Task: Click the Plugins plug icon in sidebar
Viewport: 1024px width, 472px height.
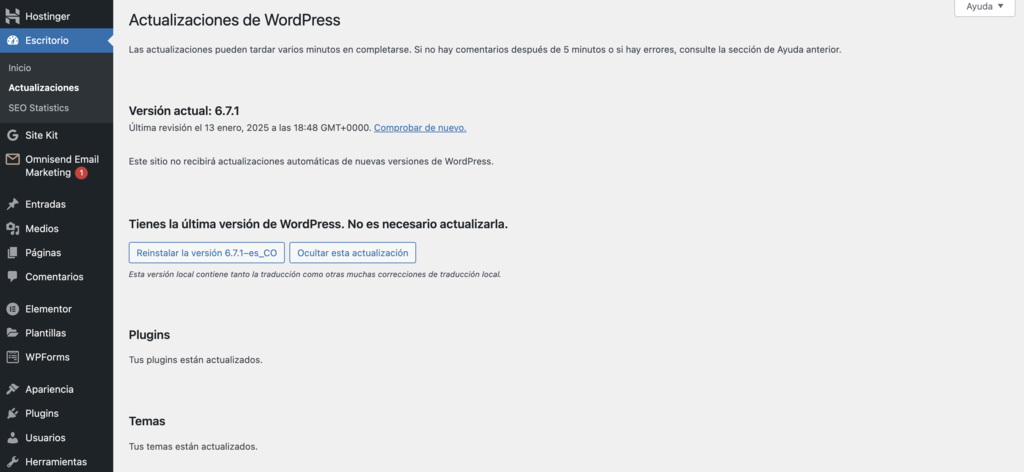Action: pos(12,413)
